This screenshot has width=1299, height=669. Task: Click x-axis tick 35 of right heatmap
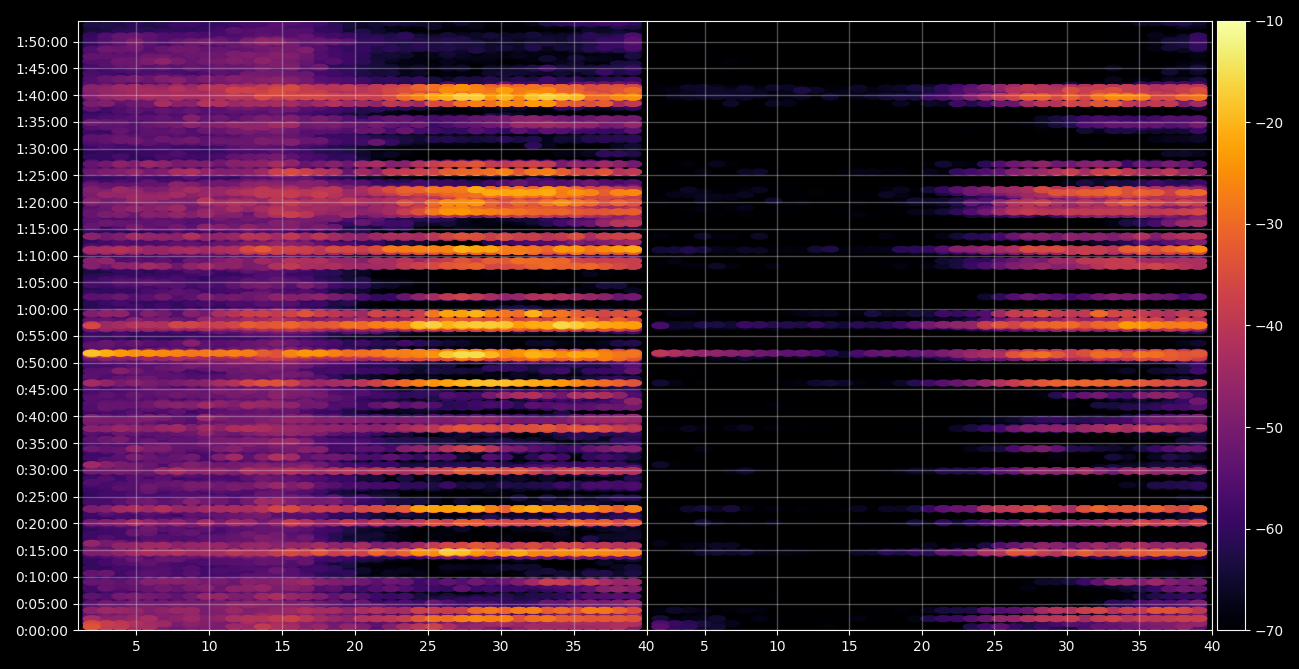click(x=1140, y=647)
